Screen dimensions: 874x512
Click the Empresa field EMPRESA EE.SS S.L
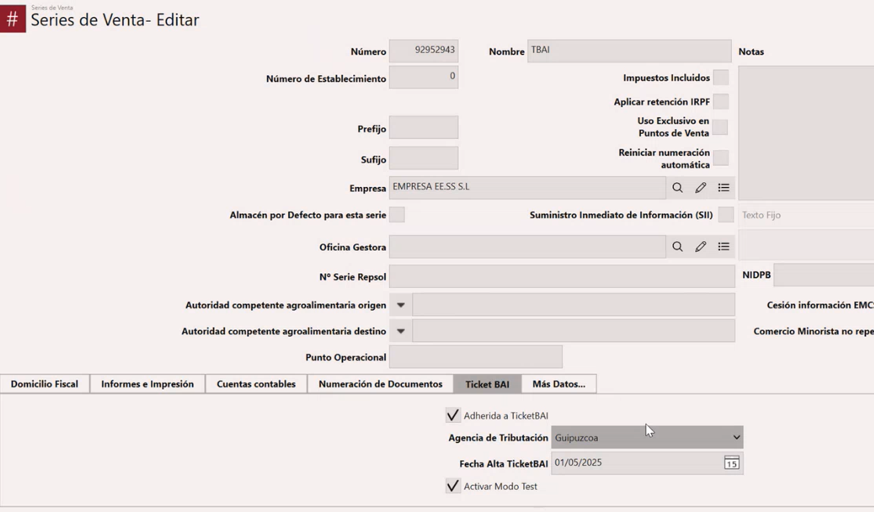(527, 188)
